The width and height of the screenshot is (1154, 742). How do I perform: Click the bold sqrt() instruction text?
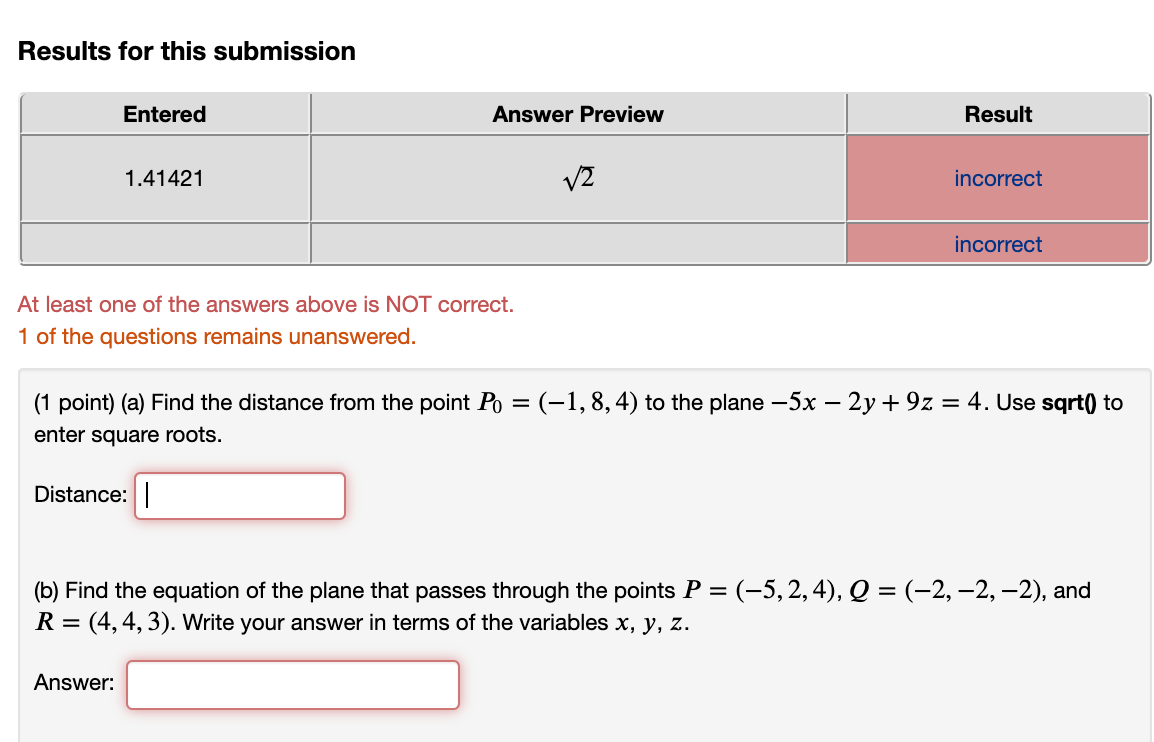1071,402
